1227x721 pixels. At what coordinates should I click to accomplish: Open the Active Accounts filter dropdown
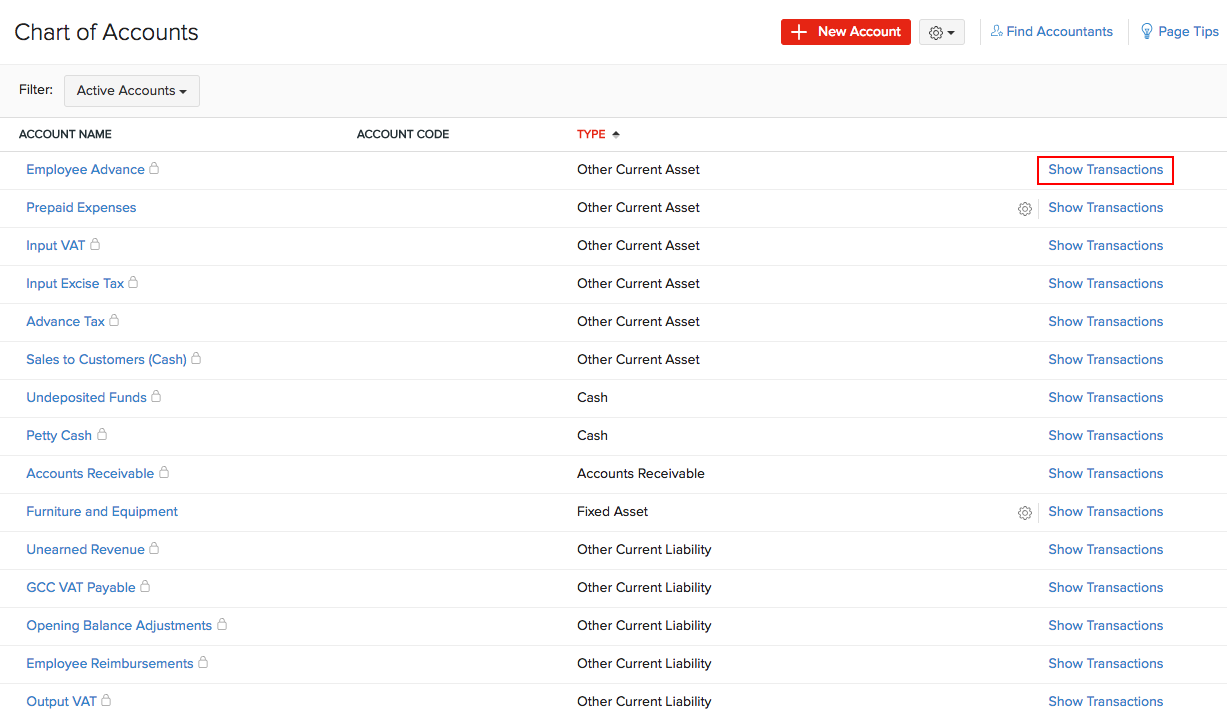131,90
